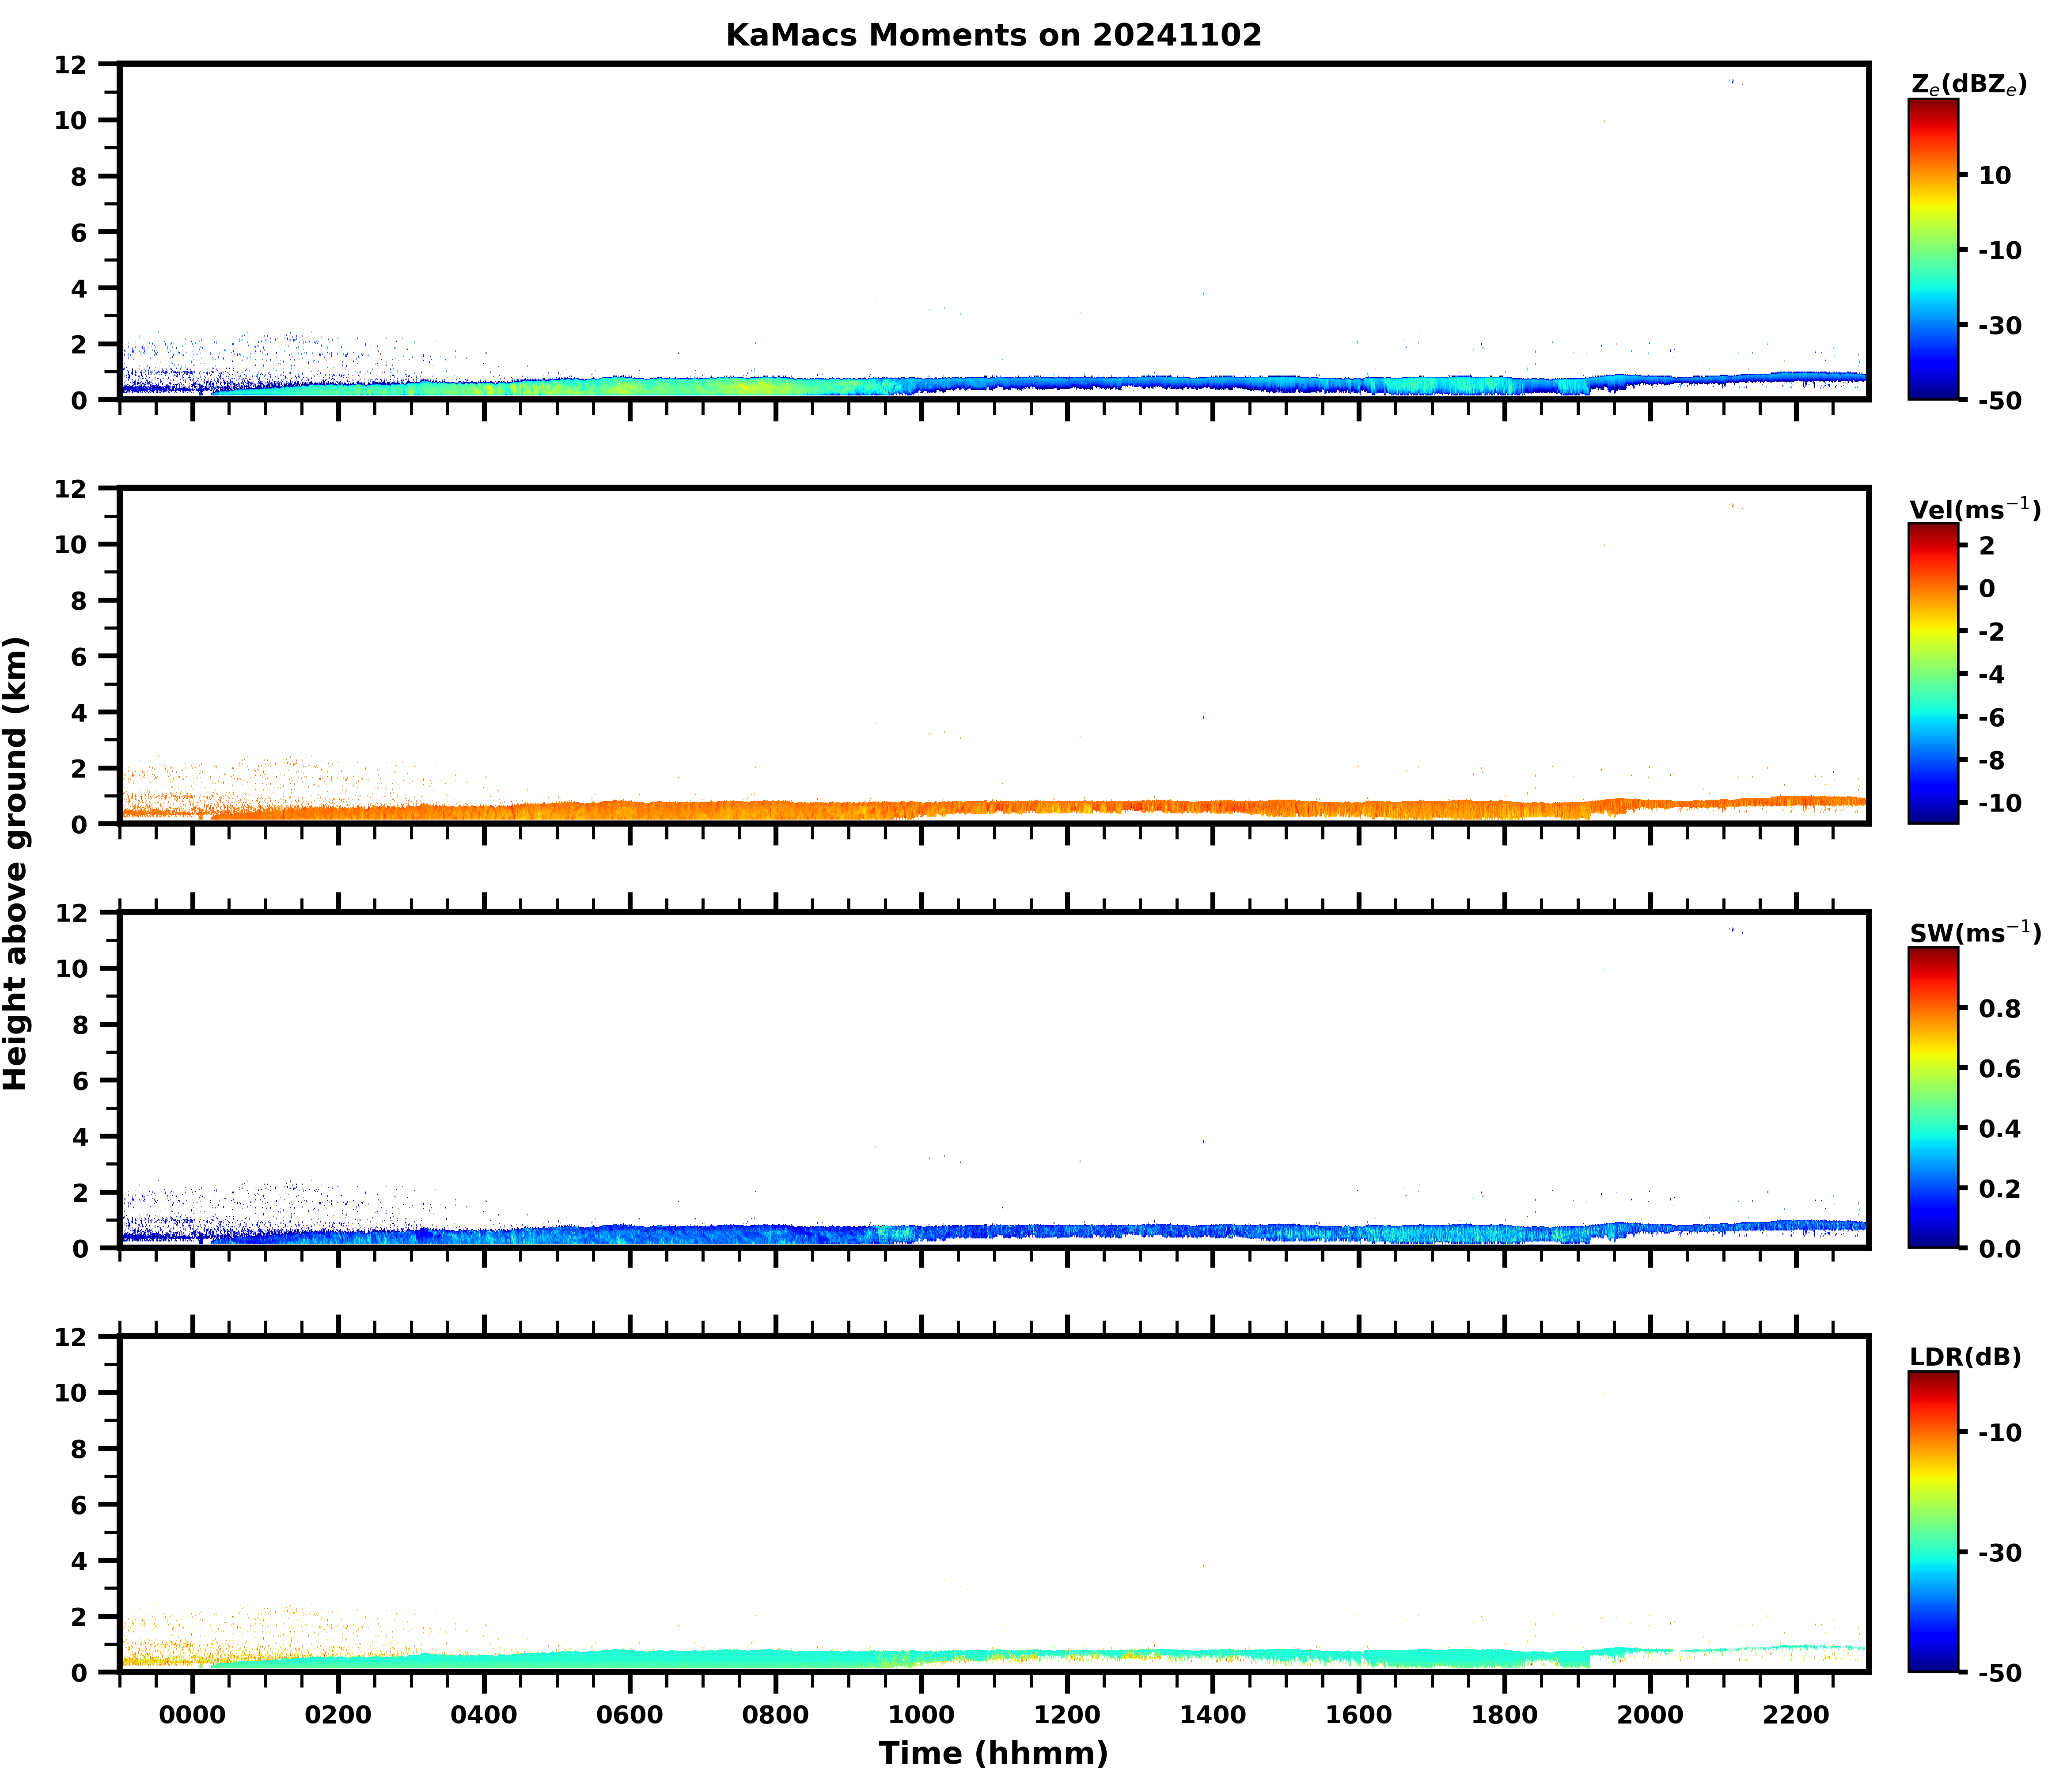The height and width of the screenshot is (1792, 2063).
Task: Click the 0000 time tick label
Action: (192, 1715)
